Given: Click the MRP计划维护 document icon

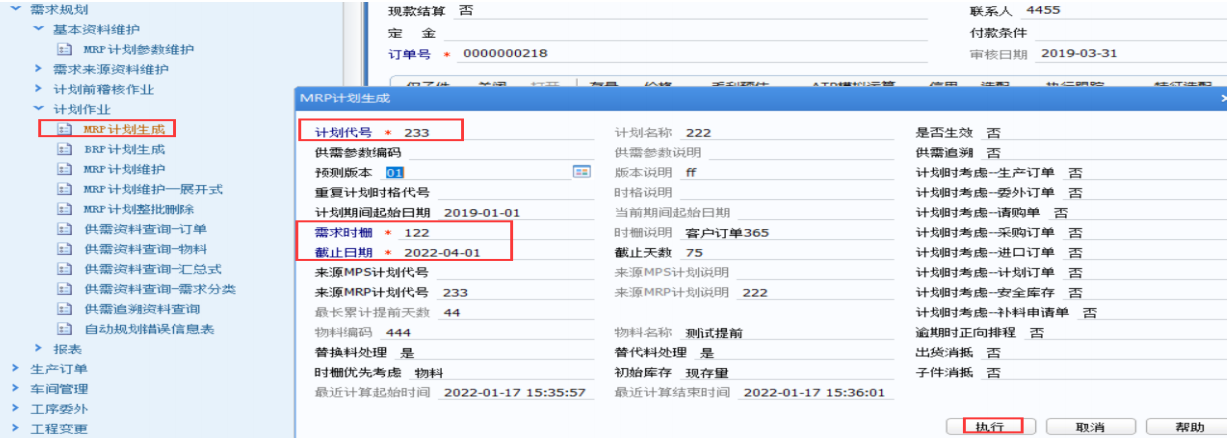Looking at the screenshot, I should point(65,169).
